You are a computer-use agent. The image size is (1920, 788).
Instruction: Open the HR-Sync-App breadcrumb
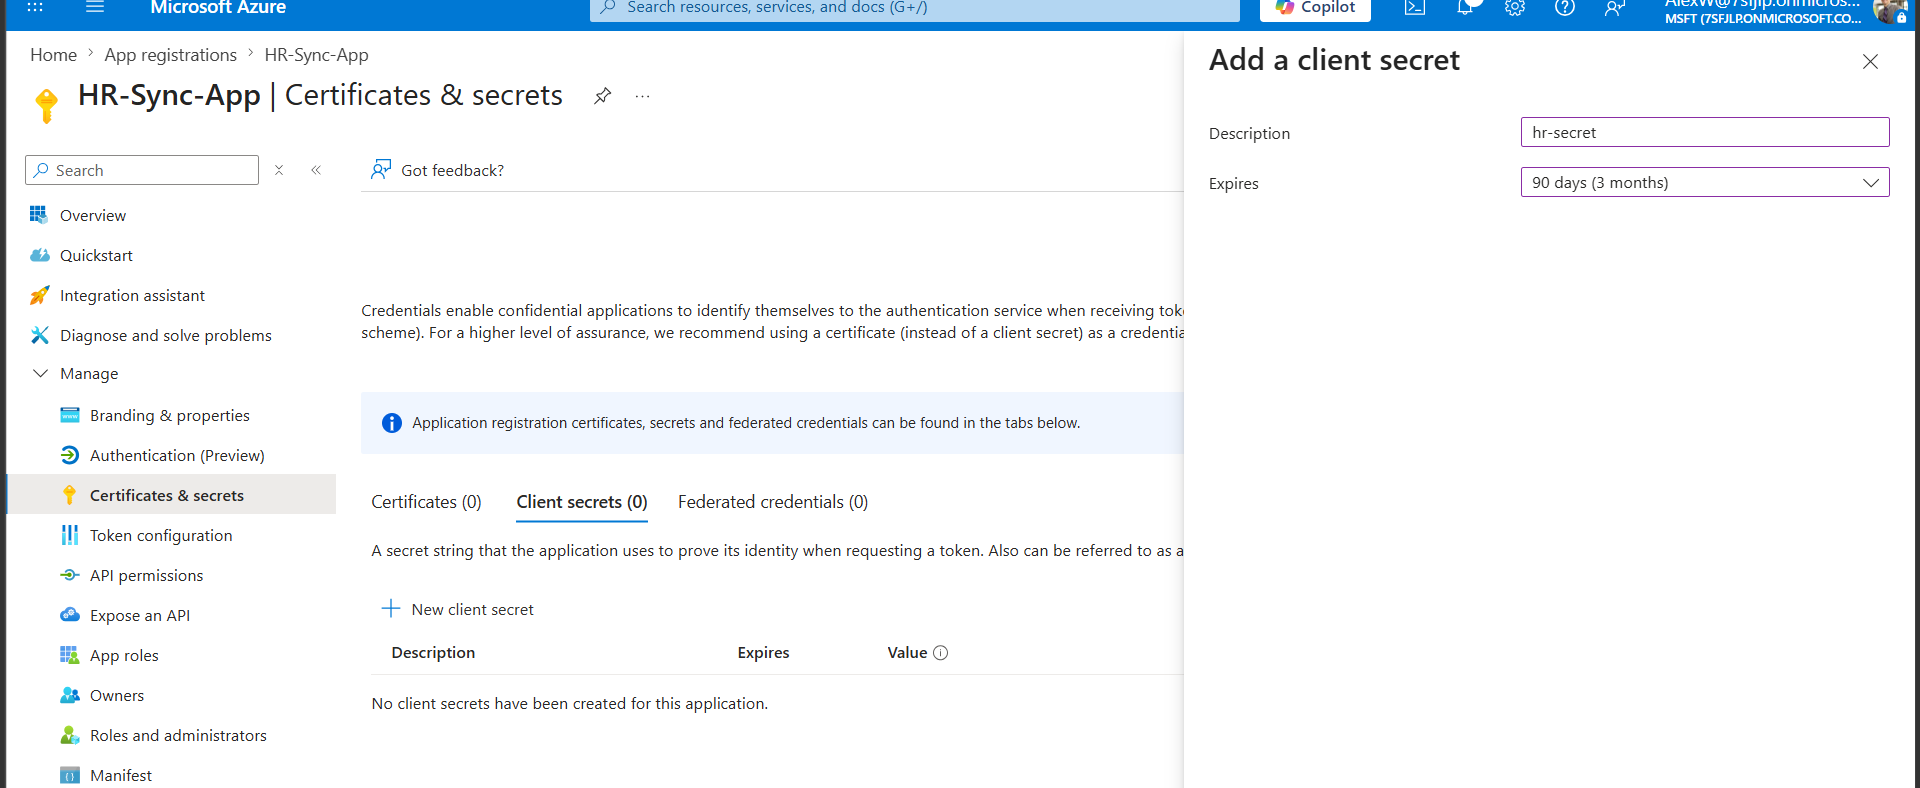pyautogui.click(x=316, y=55)
